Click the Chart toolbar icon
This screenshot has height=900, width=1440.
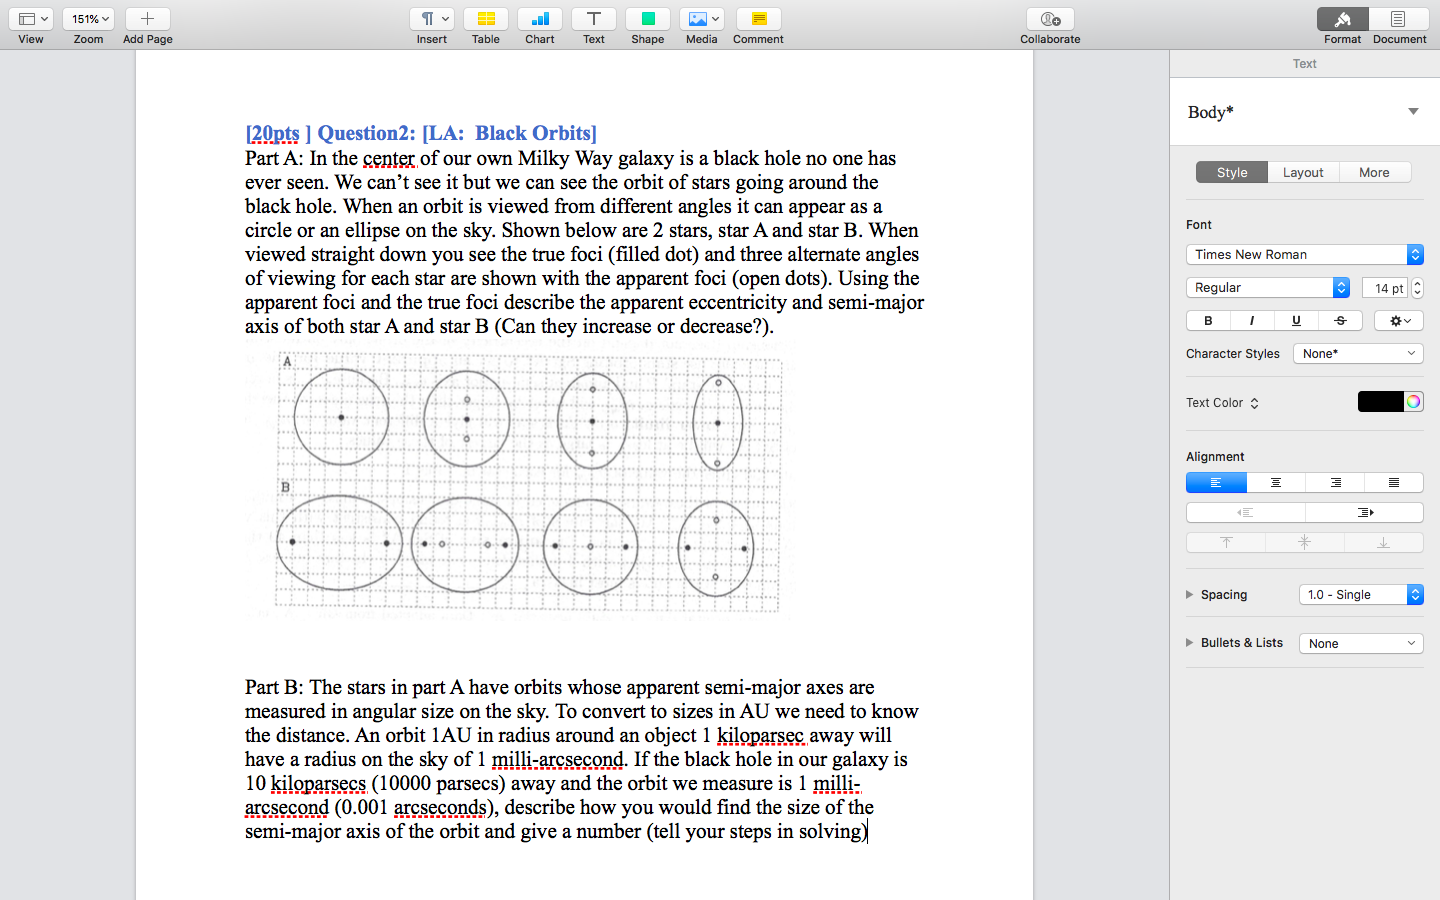540,19
